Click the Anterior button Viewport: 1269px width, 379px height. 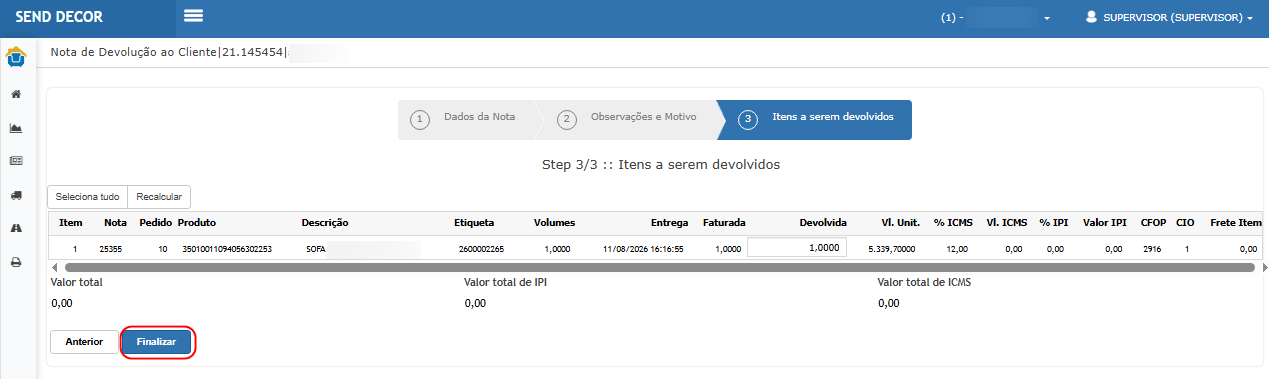[x=84, y=342]
